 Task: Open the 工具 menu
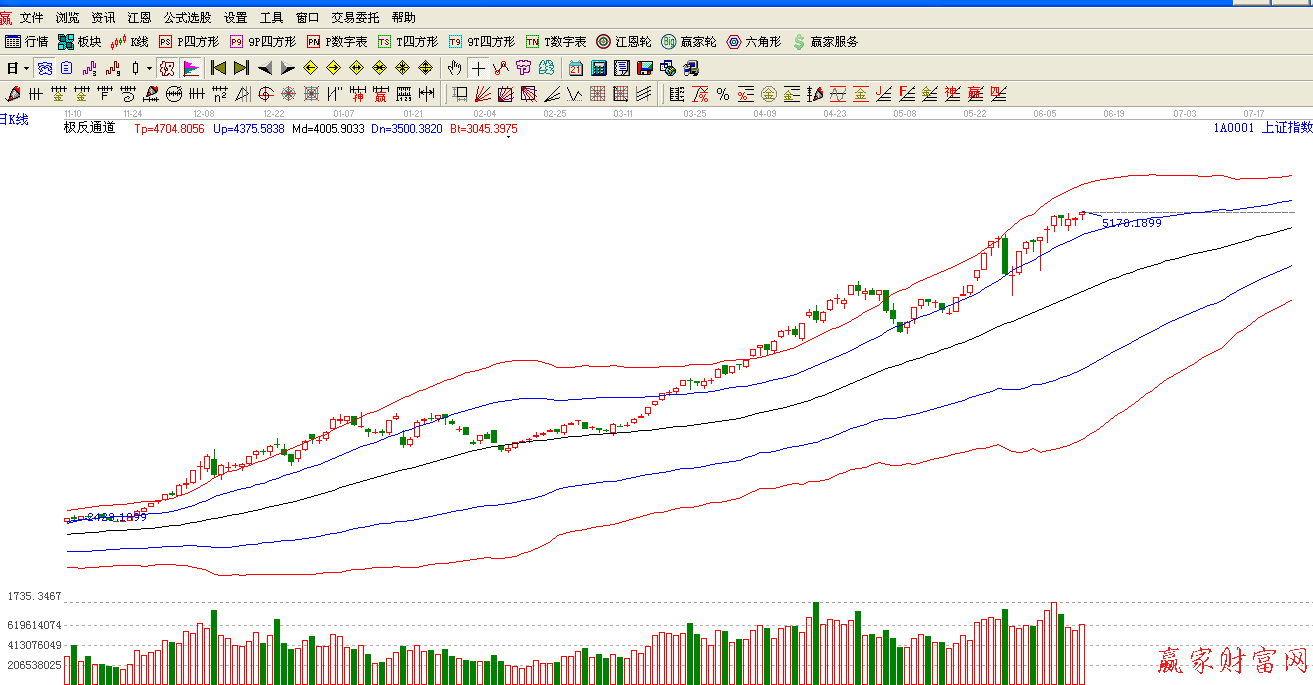[271, 18]
